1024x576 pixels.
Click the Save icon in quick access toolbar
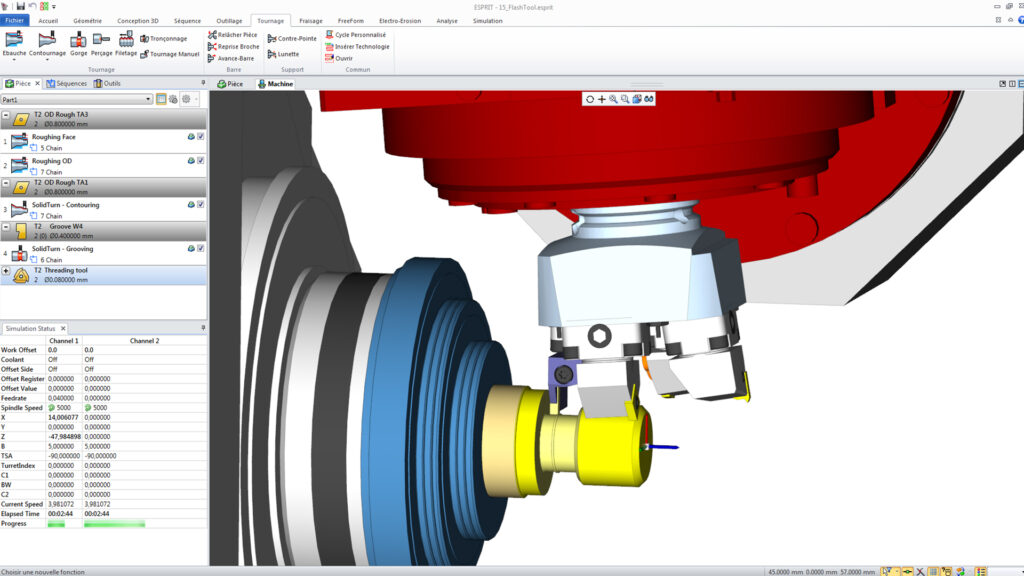click(x=21, y=6)
